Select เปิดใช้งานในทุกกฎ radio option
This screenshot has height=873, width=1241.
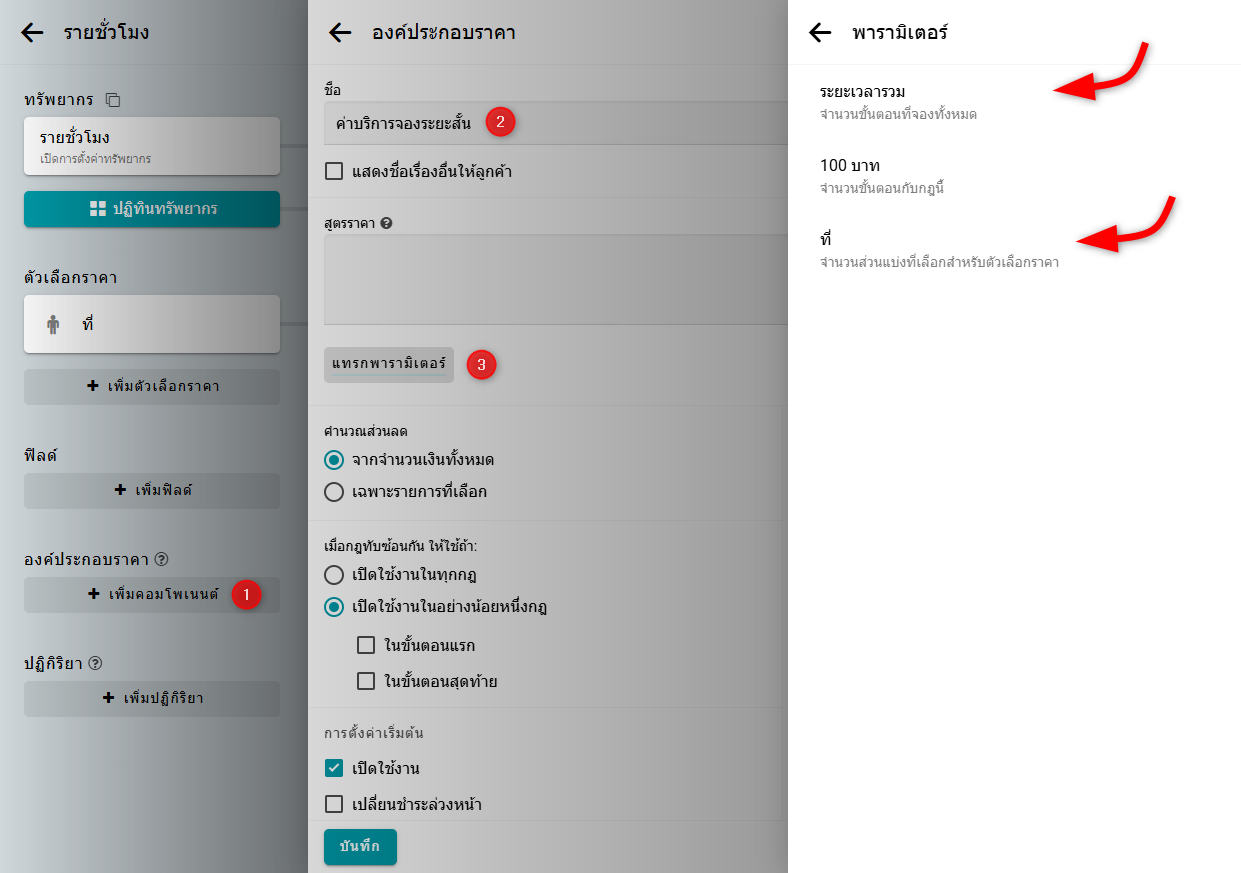pyautogui.click(x=335, y=575)
